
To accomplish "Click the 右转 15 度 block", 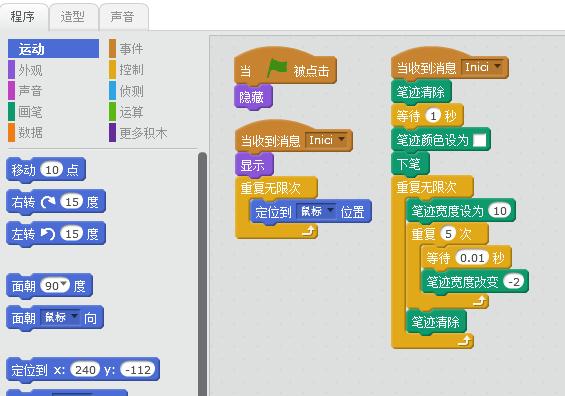I will 56,202.
